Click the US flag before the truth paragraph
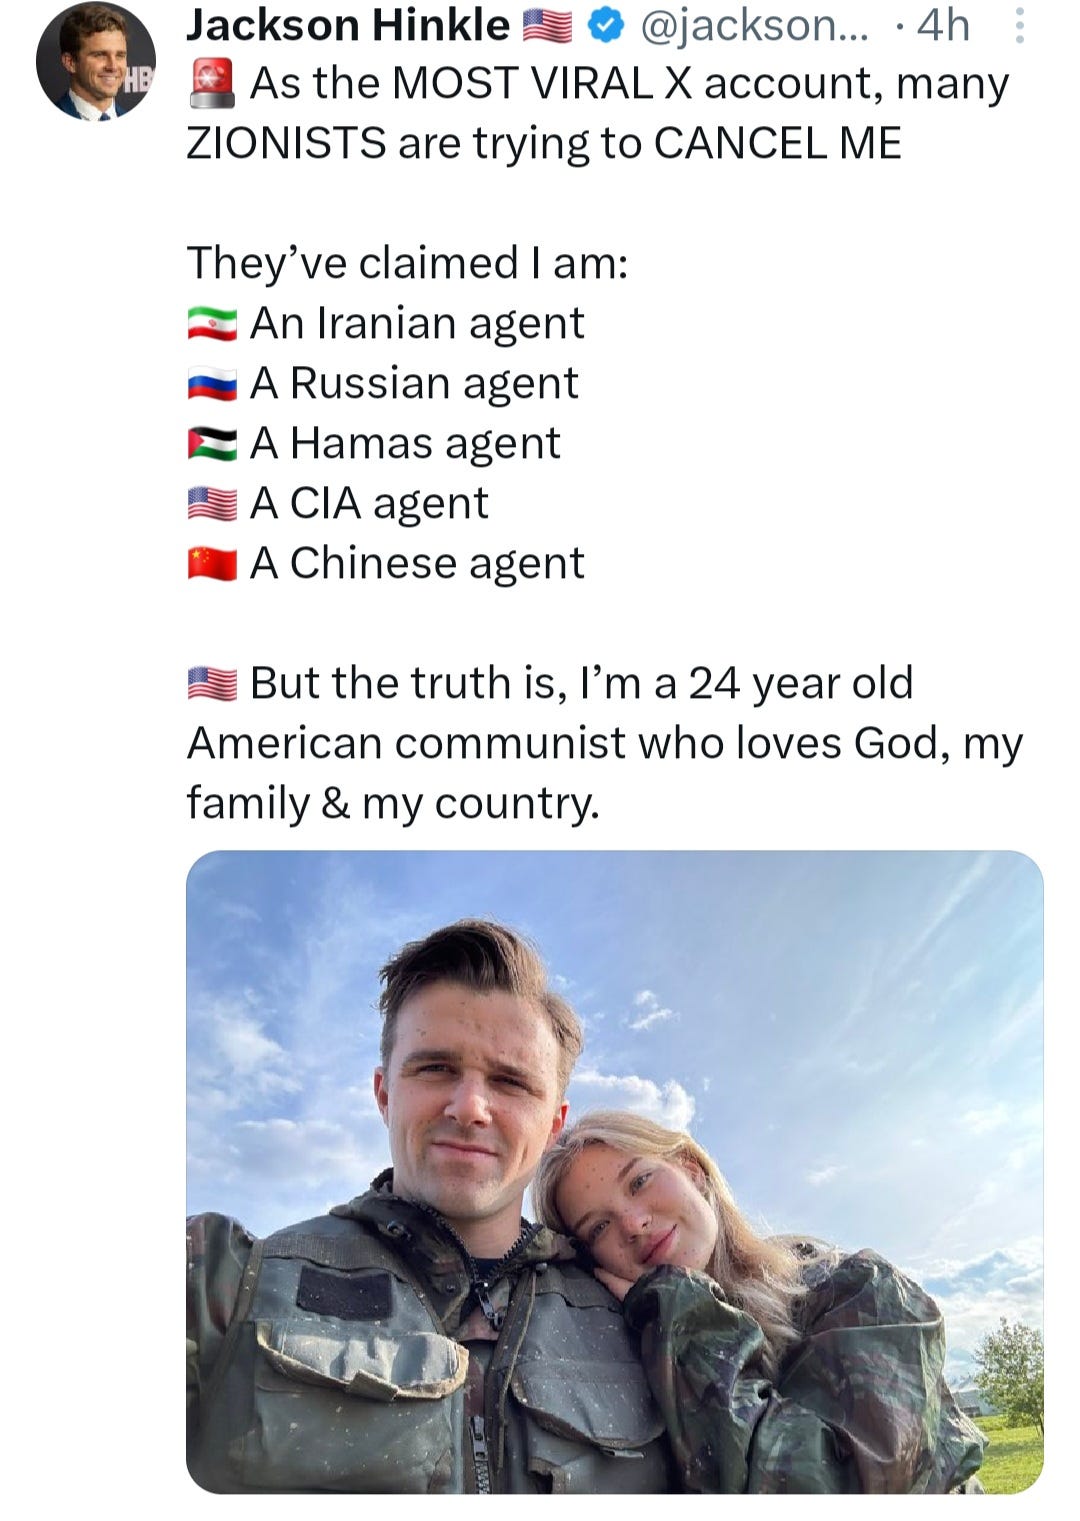1080x1521 pixels. (x=213, y=682)
